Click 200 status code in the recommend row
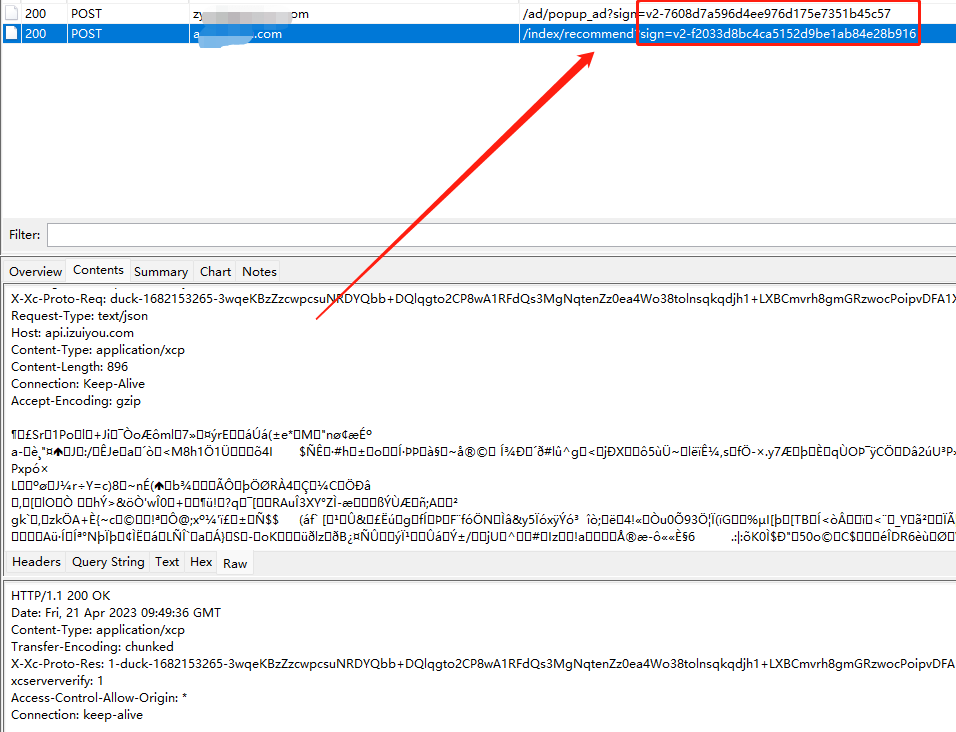Viewport: 956px width, 732px height. coord(35,34)
